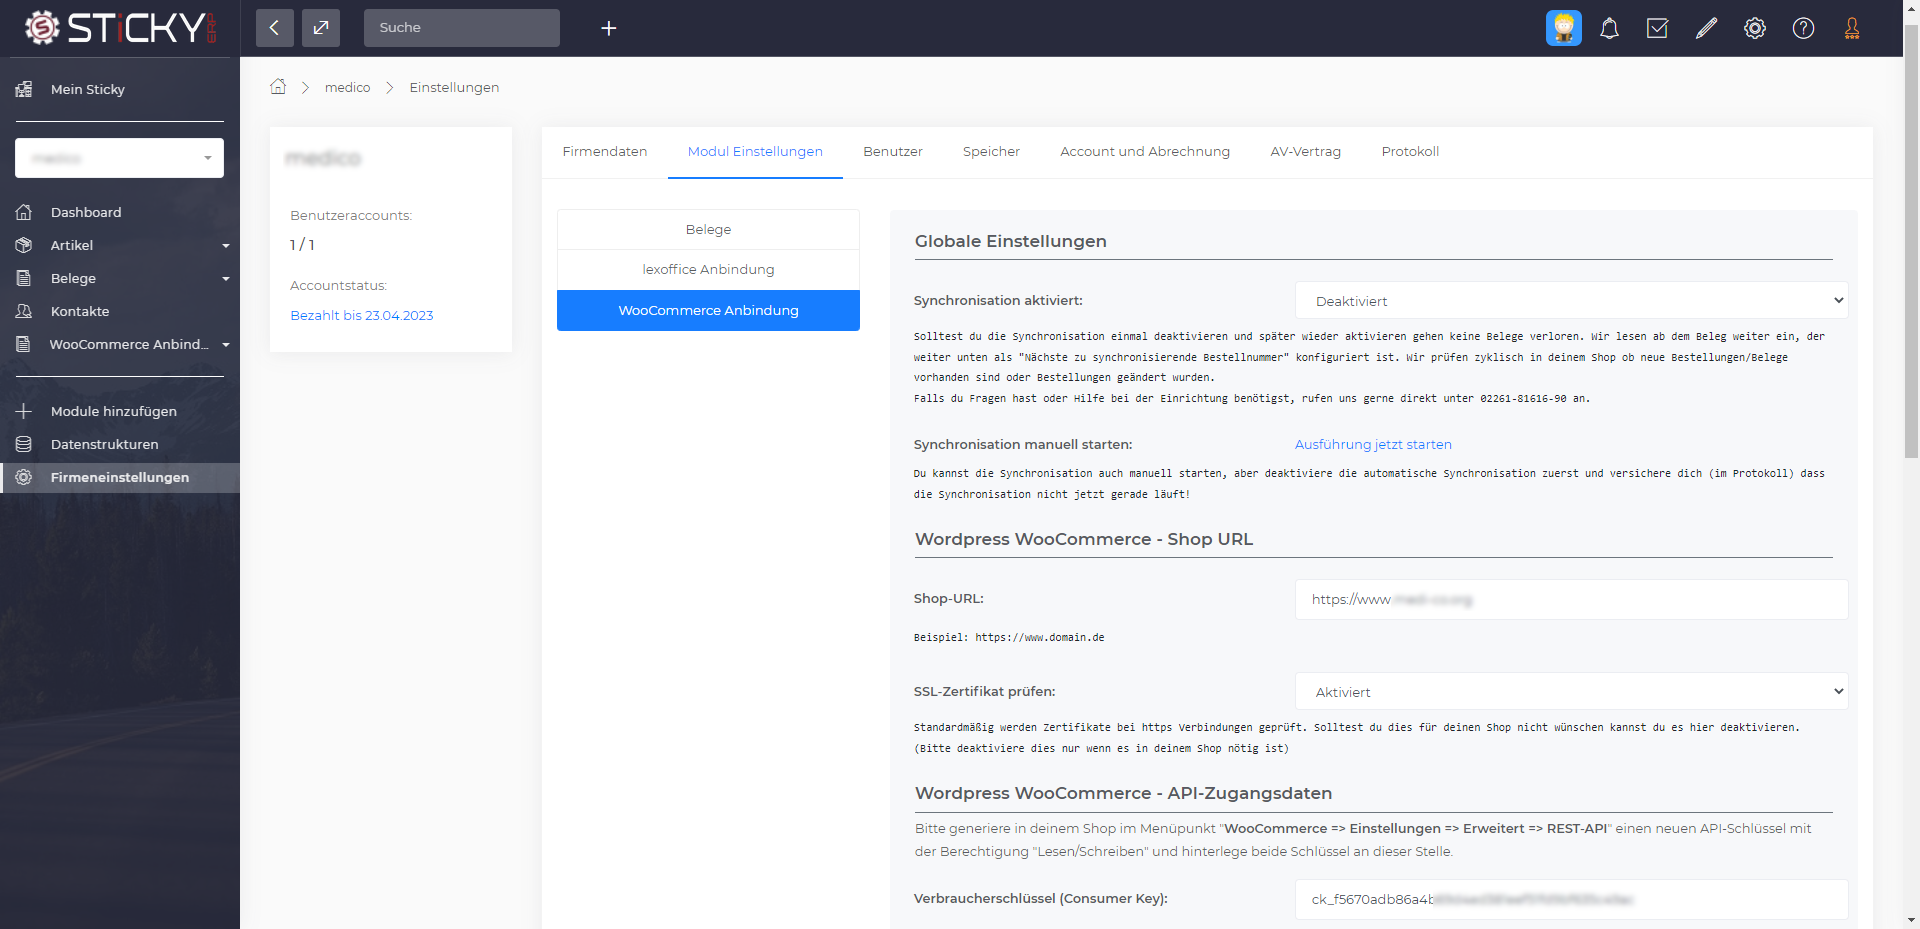This screenshot has height=929, width=1920.
Task: Click the Bezahlt bis 23.04.2023 link
Action: 361,316
